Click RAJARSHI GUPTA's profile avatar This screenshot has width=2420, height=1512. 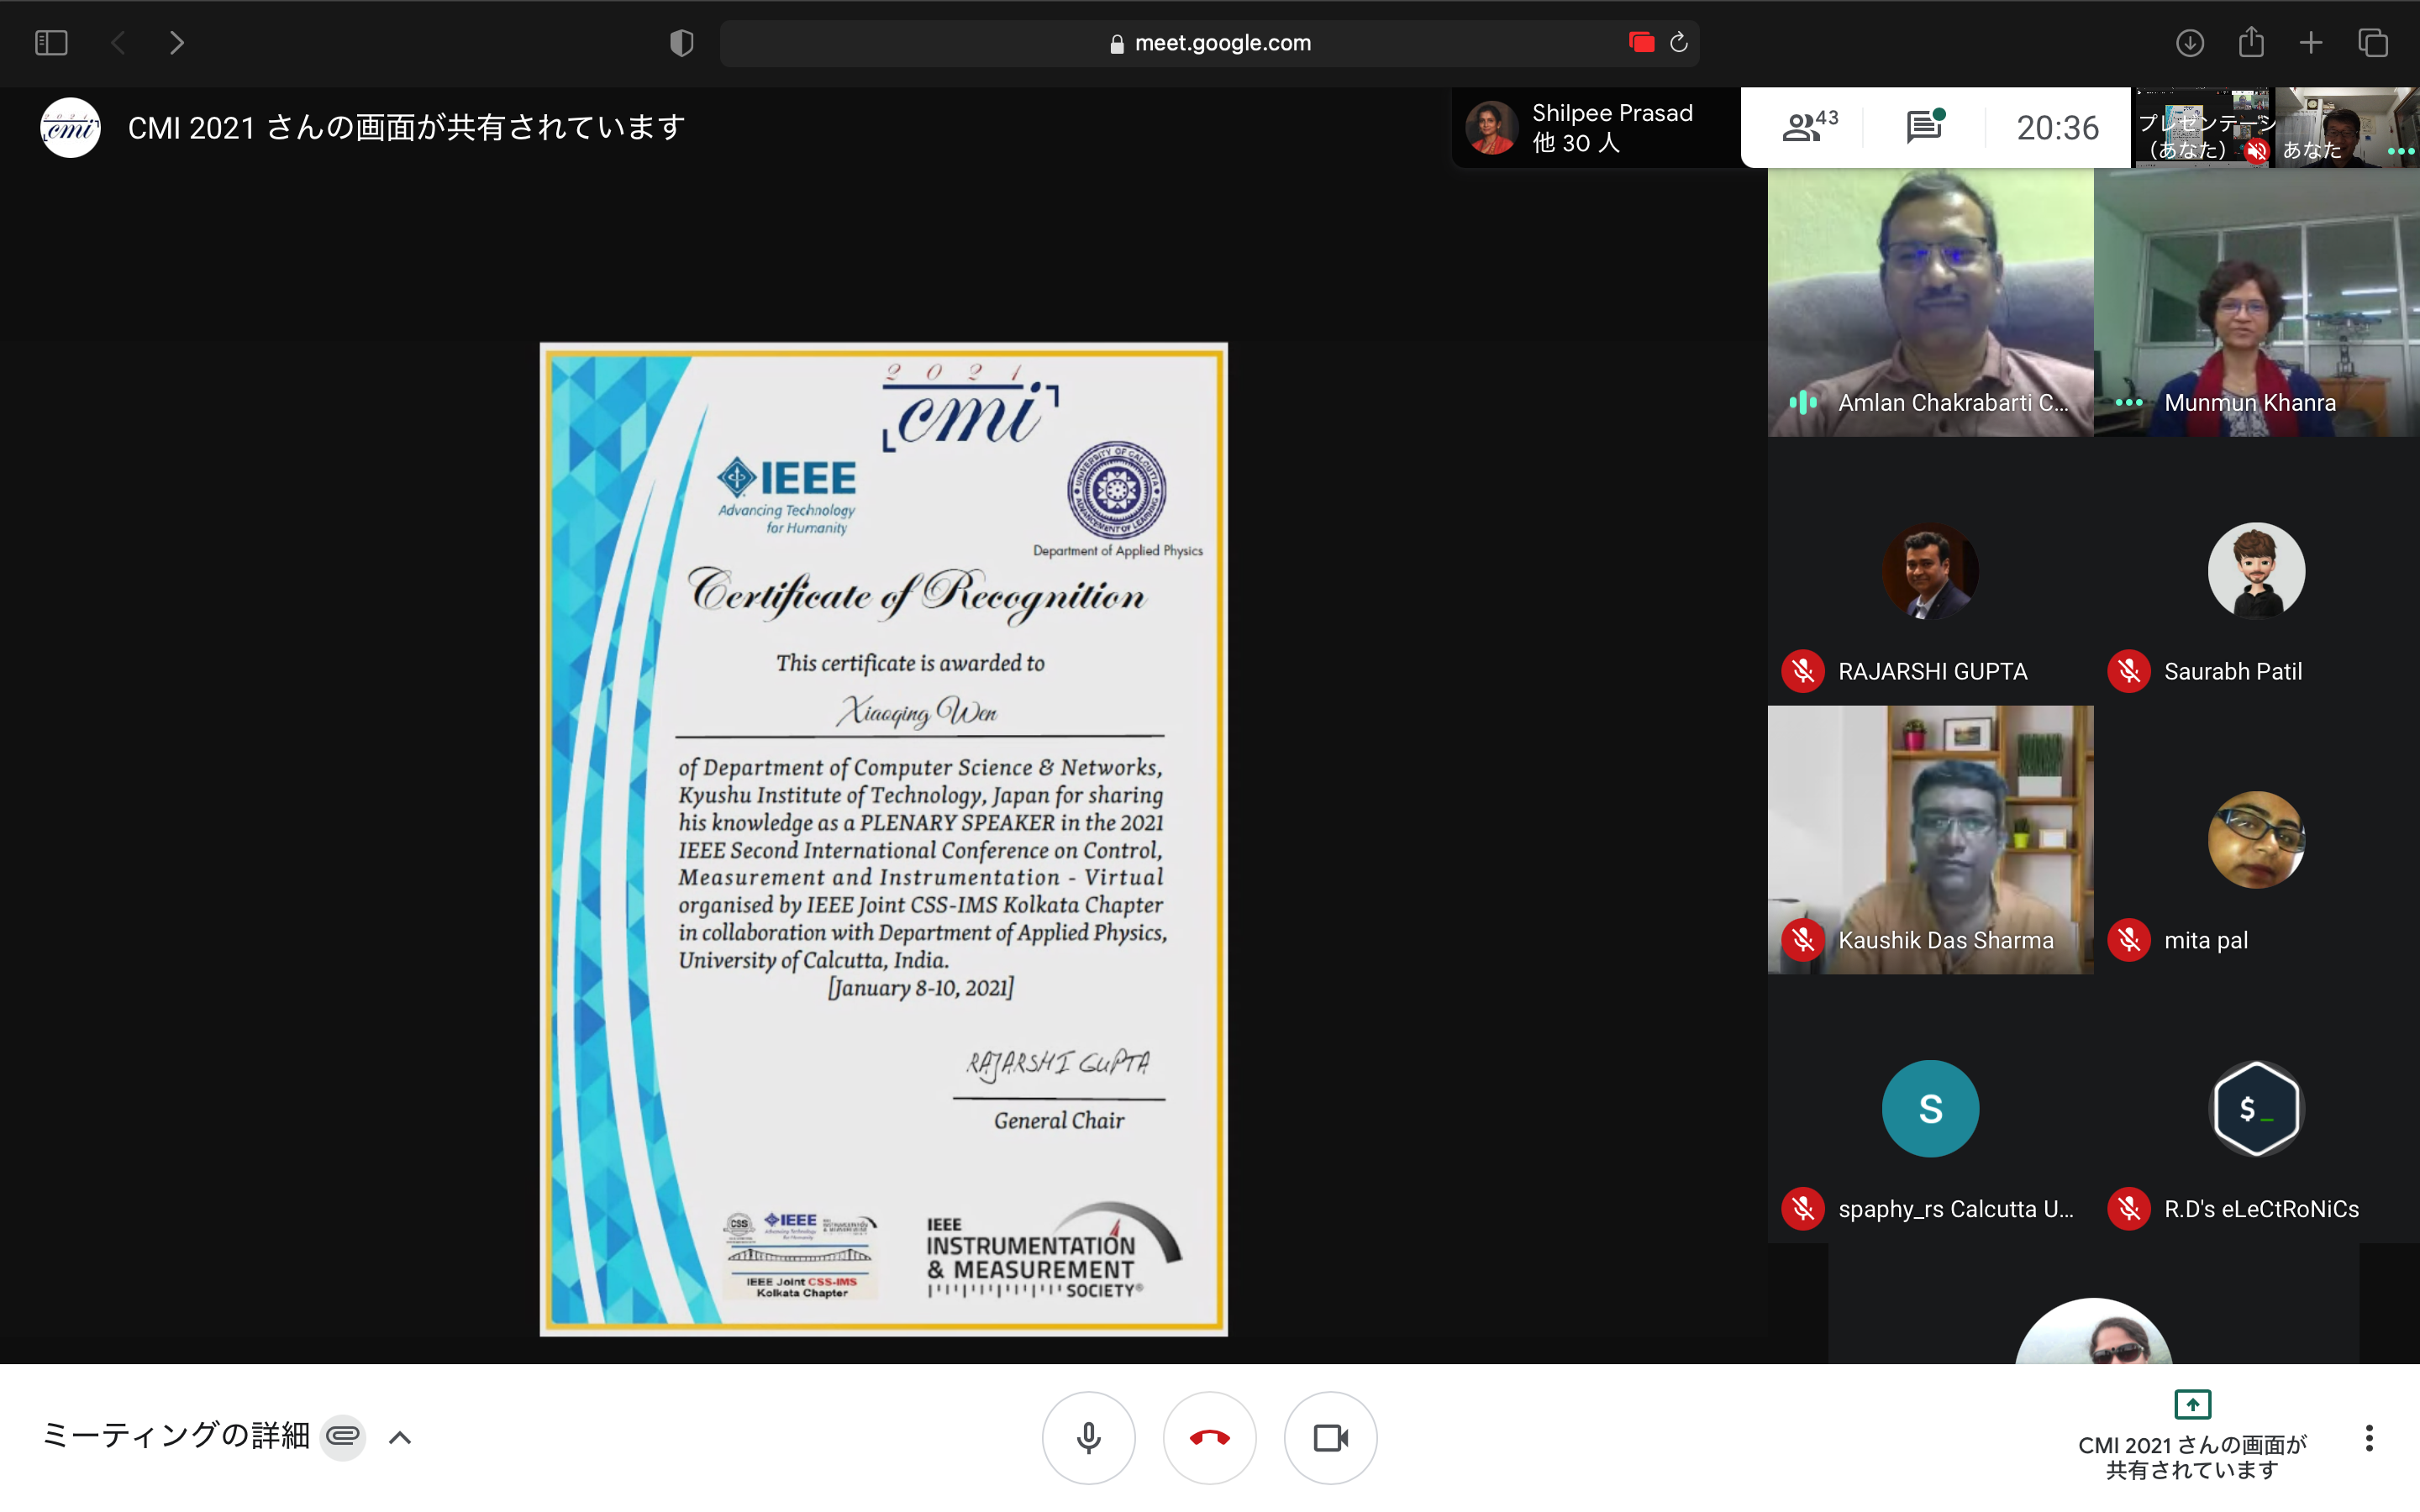tap(1930, 571)
